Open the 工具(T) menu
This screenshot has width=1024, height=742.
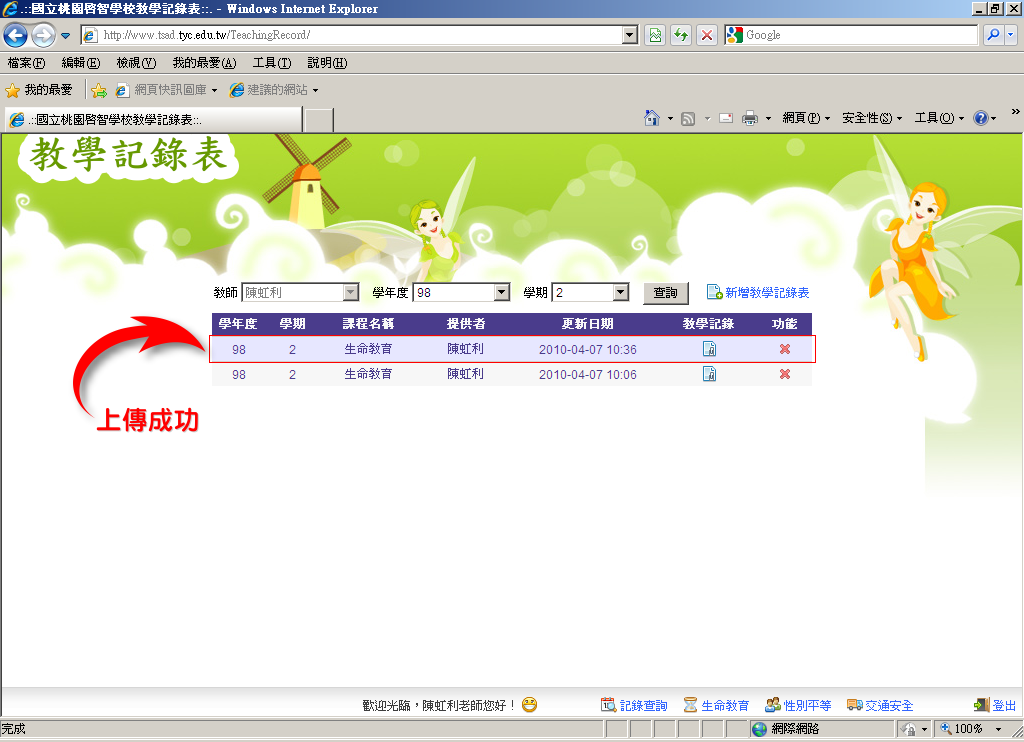coord(272,63)
